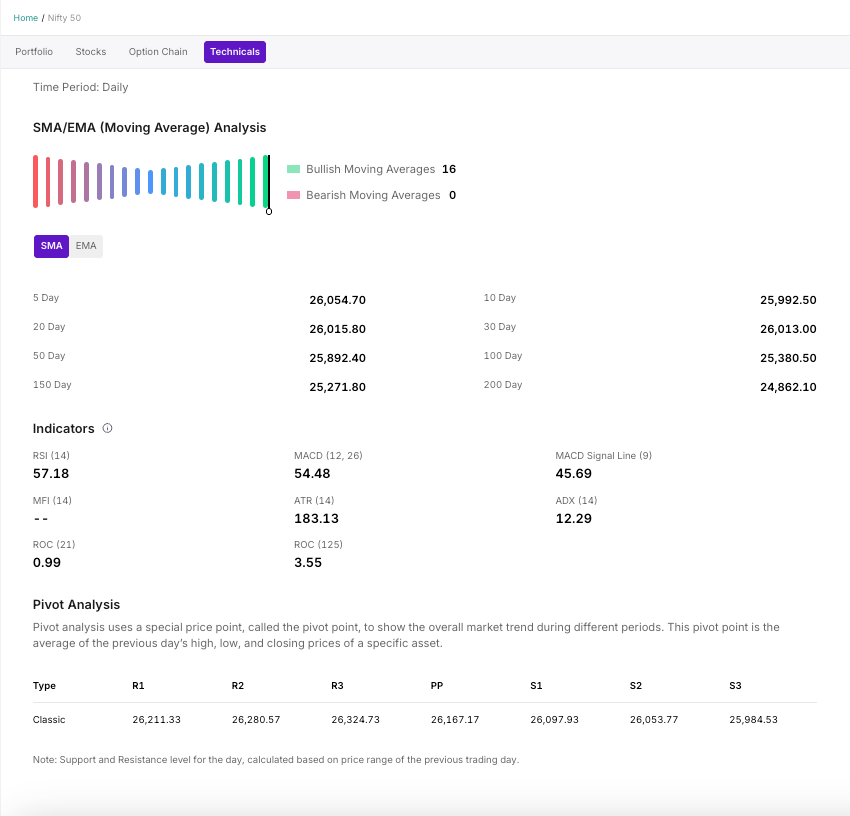The width and height of the screenshot is (850, 816).
Task: Select the Classic row label in Pivot Analysis
Action: 49,720
